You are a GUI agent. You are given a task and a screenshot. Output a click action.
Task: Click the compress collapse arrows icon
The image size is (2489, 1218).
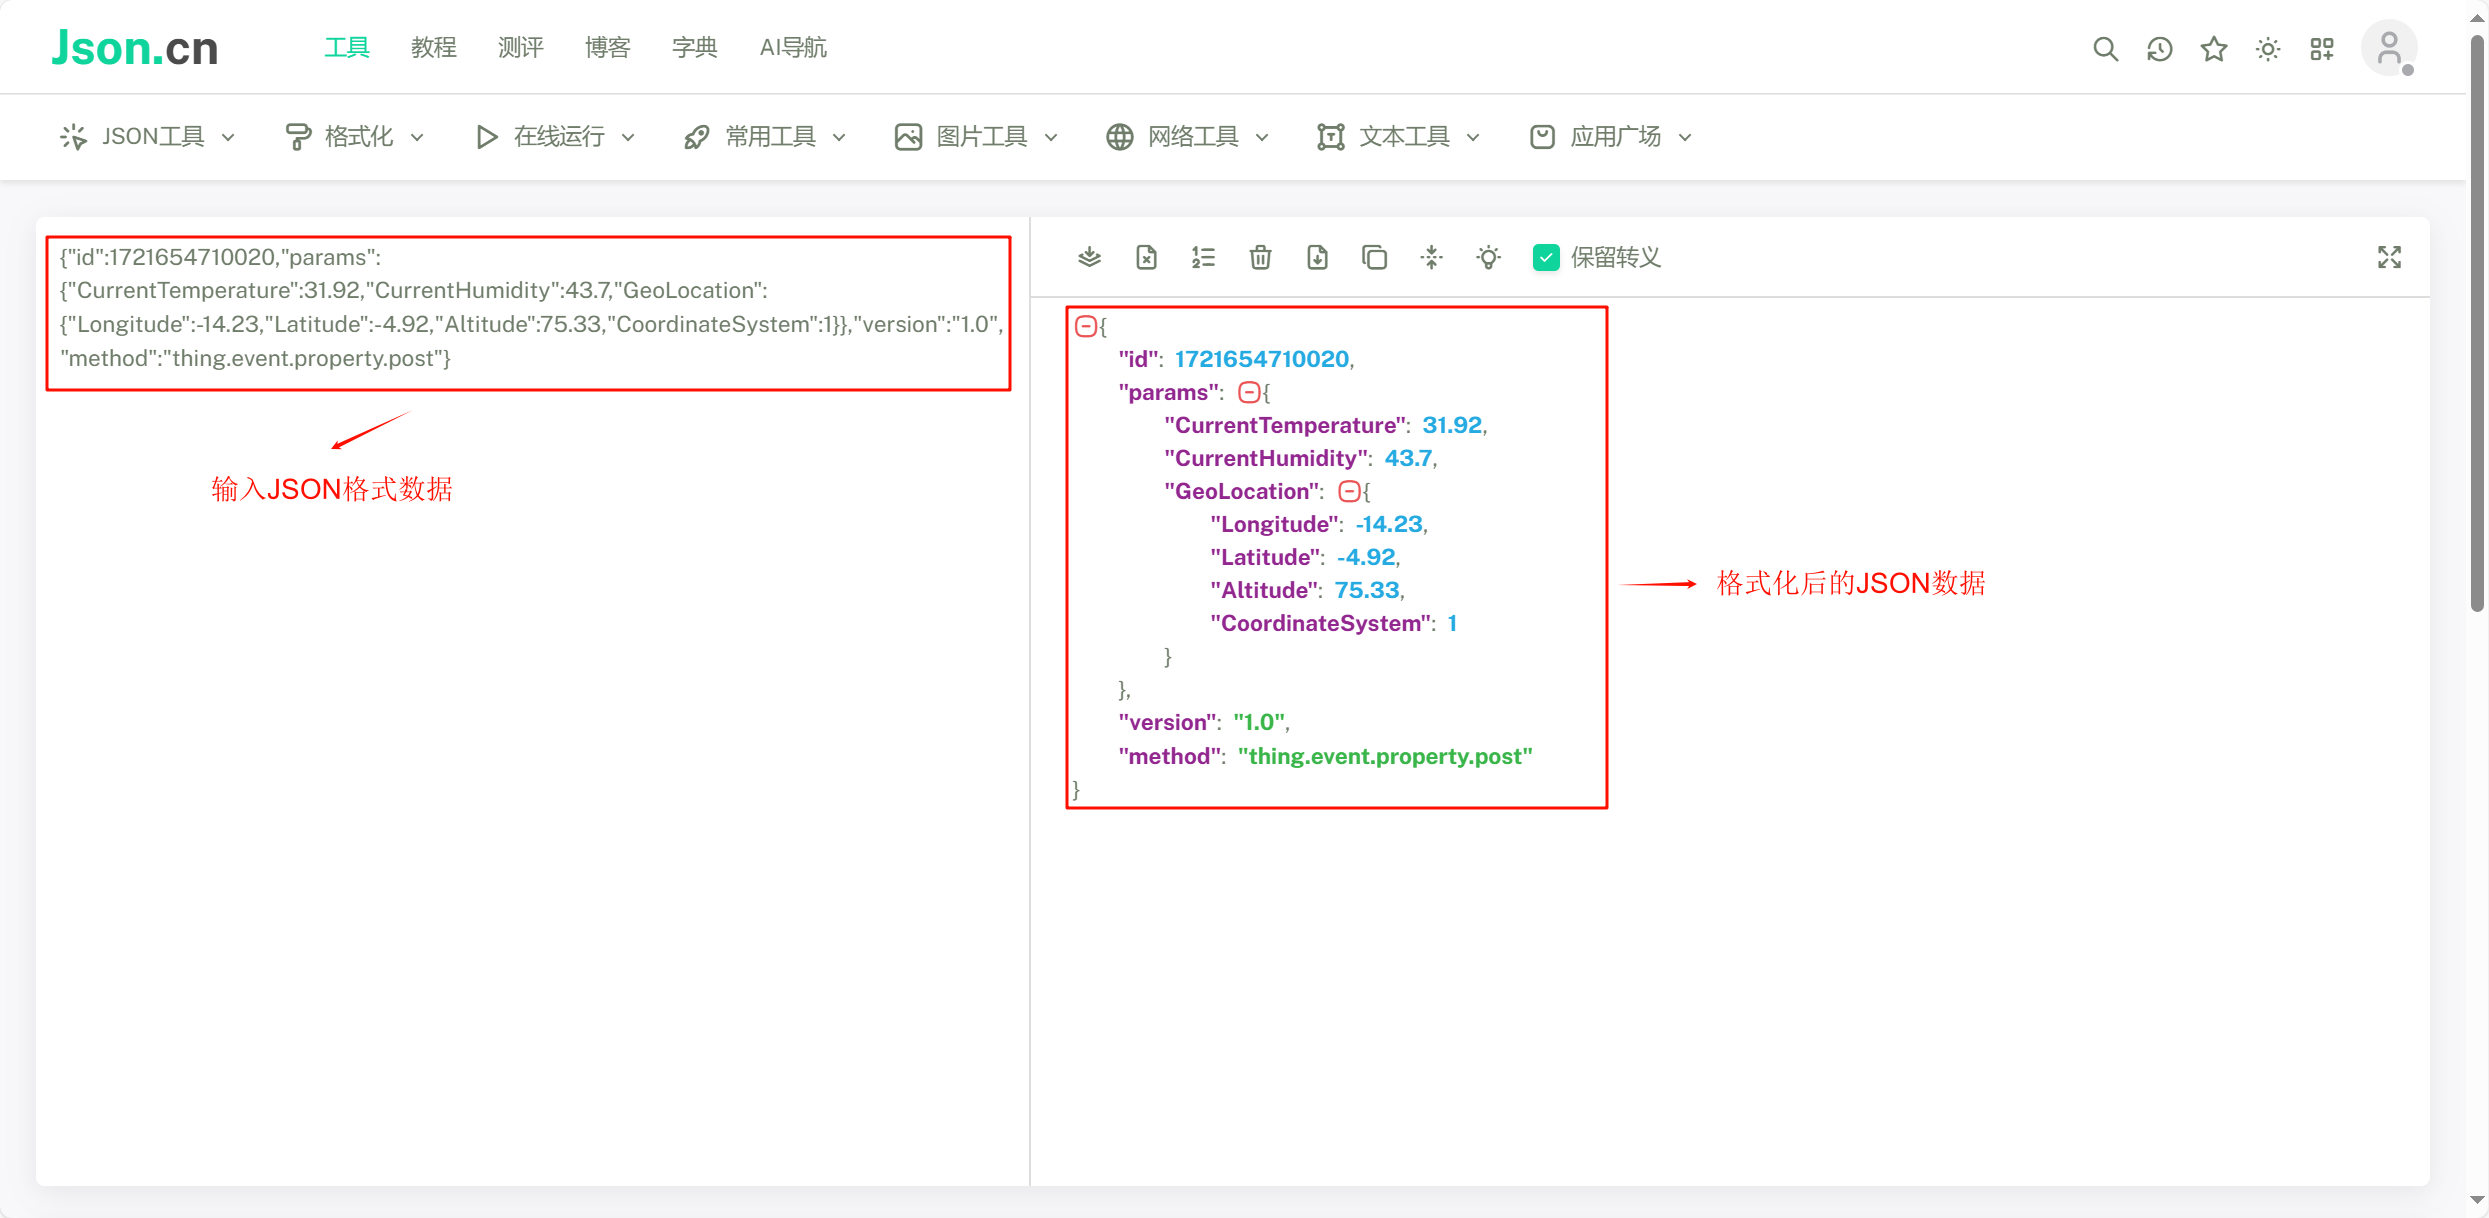[x=1431, y=258]
